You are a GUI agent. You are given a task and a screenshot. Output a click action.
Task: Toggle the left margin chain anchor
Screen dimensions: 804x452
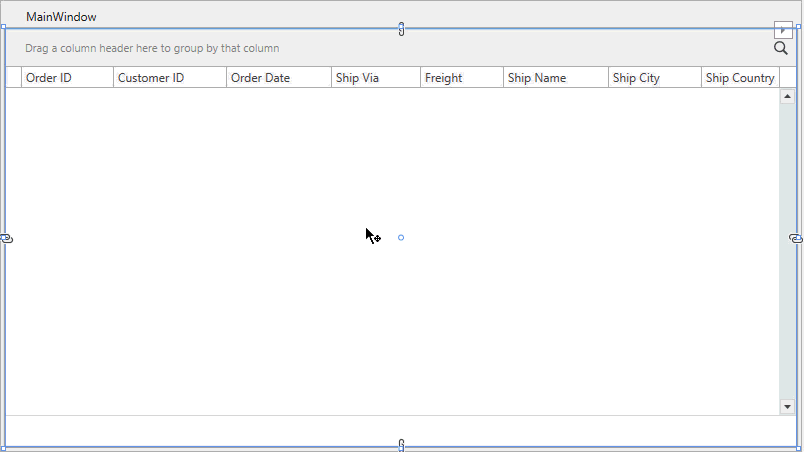point(7,238)
